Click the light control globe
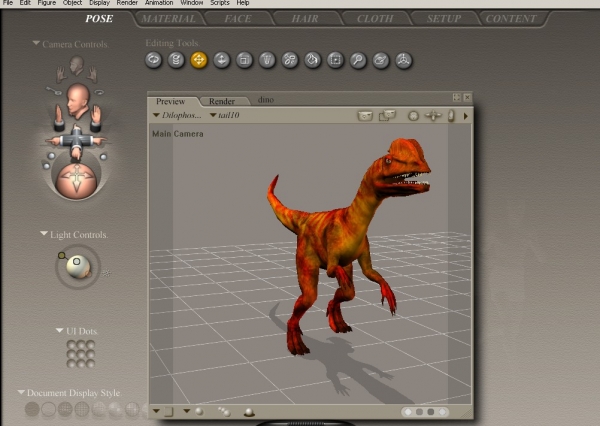 point(78,266)
